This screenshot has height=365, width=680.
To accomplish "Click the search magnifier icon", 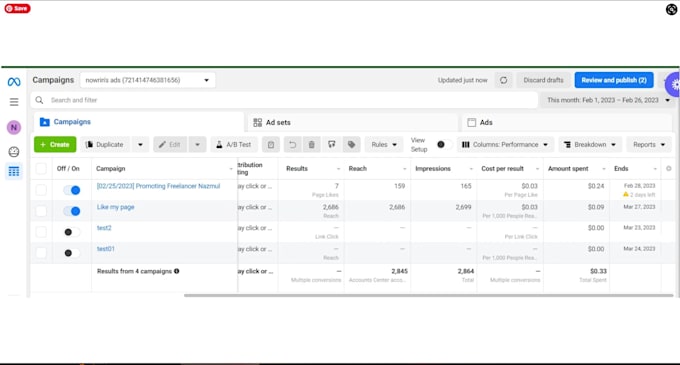I will tap(39, 100).
